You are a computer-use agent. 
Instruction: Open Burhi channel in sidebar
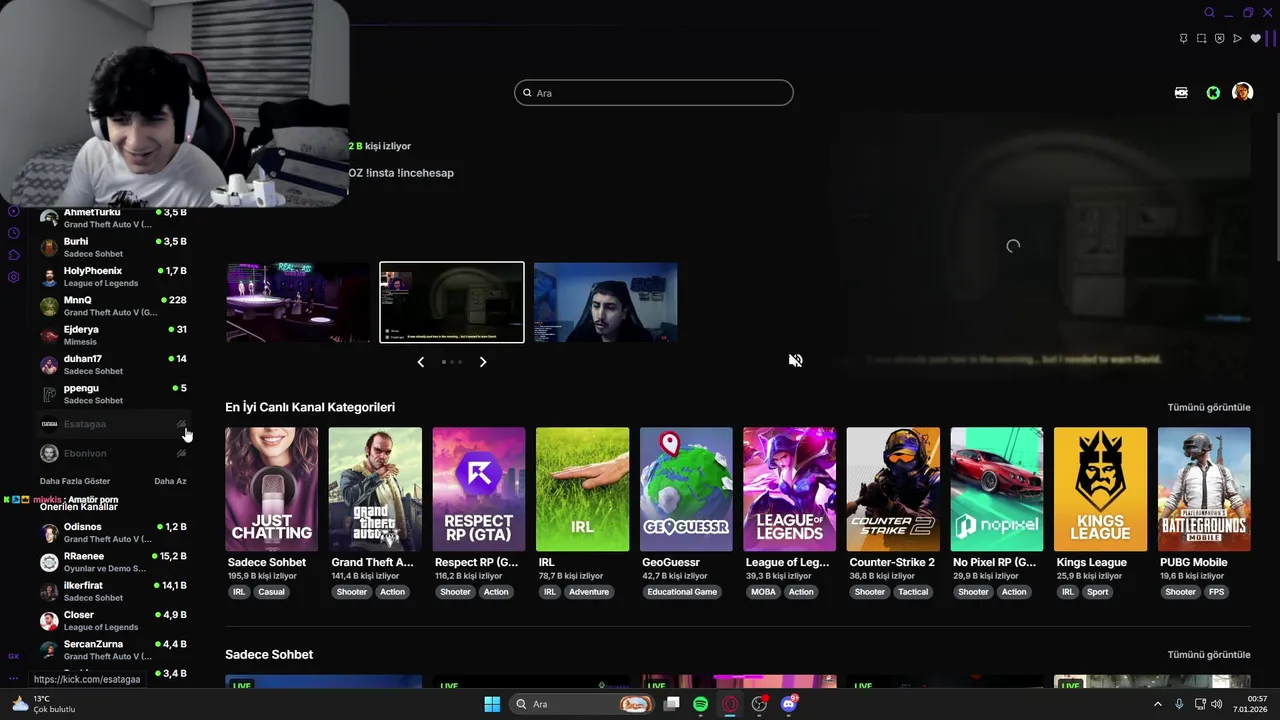pyautogui.click(x=113, y=247)
